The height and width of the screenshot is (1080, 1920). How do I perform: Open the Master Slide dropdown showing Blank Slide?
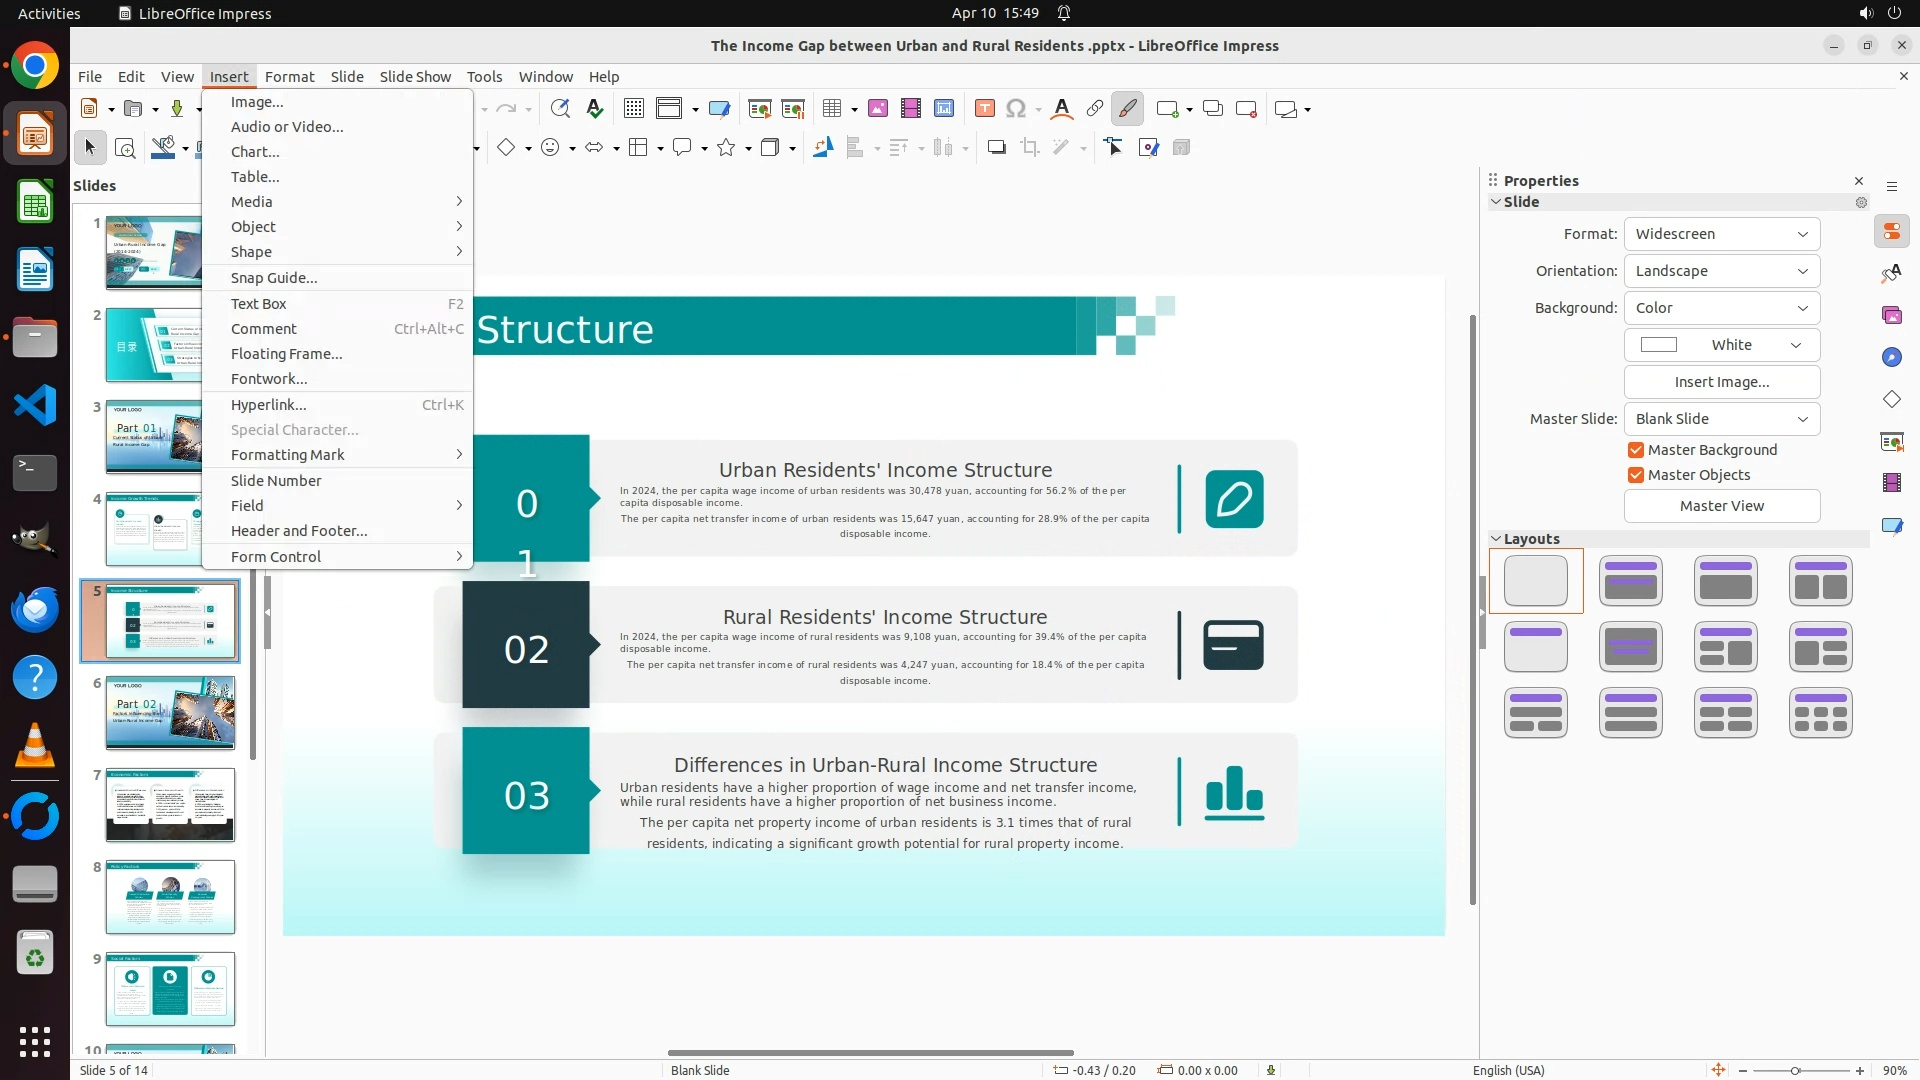coord(1721,419)
